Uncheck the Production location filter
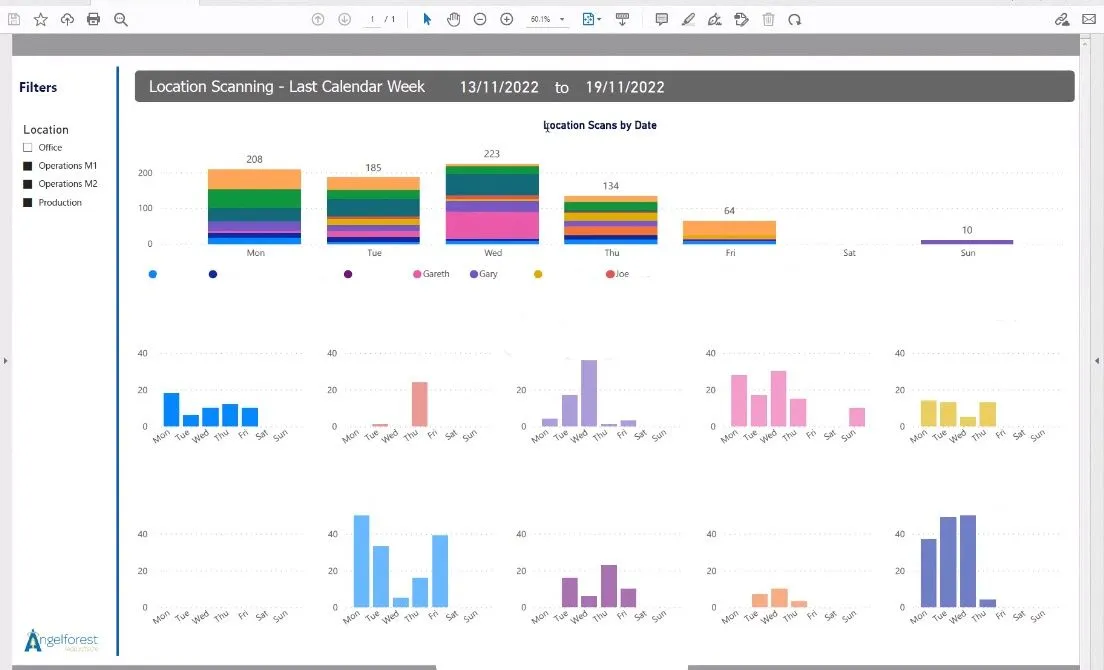This screenshot has width=1104, height=670. pyautogui.click(x=27, y=202)
